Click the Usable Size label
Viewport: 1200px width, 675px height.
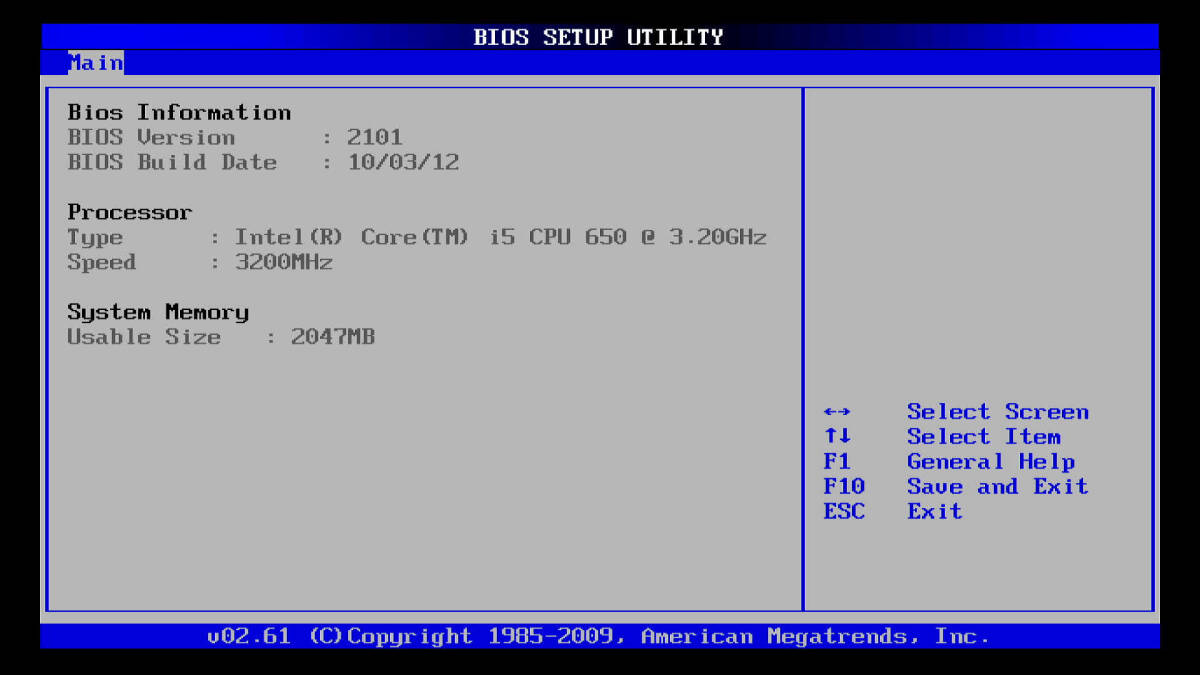[144, 337]
